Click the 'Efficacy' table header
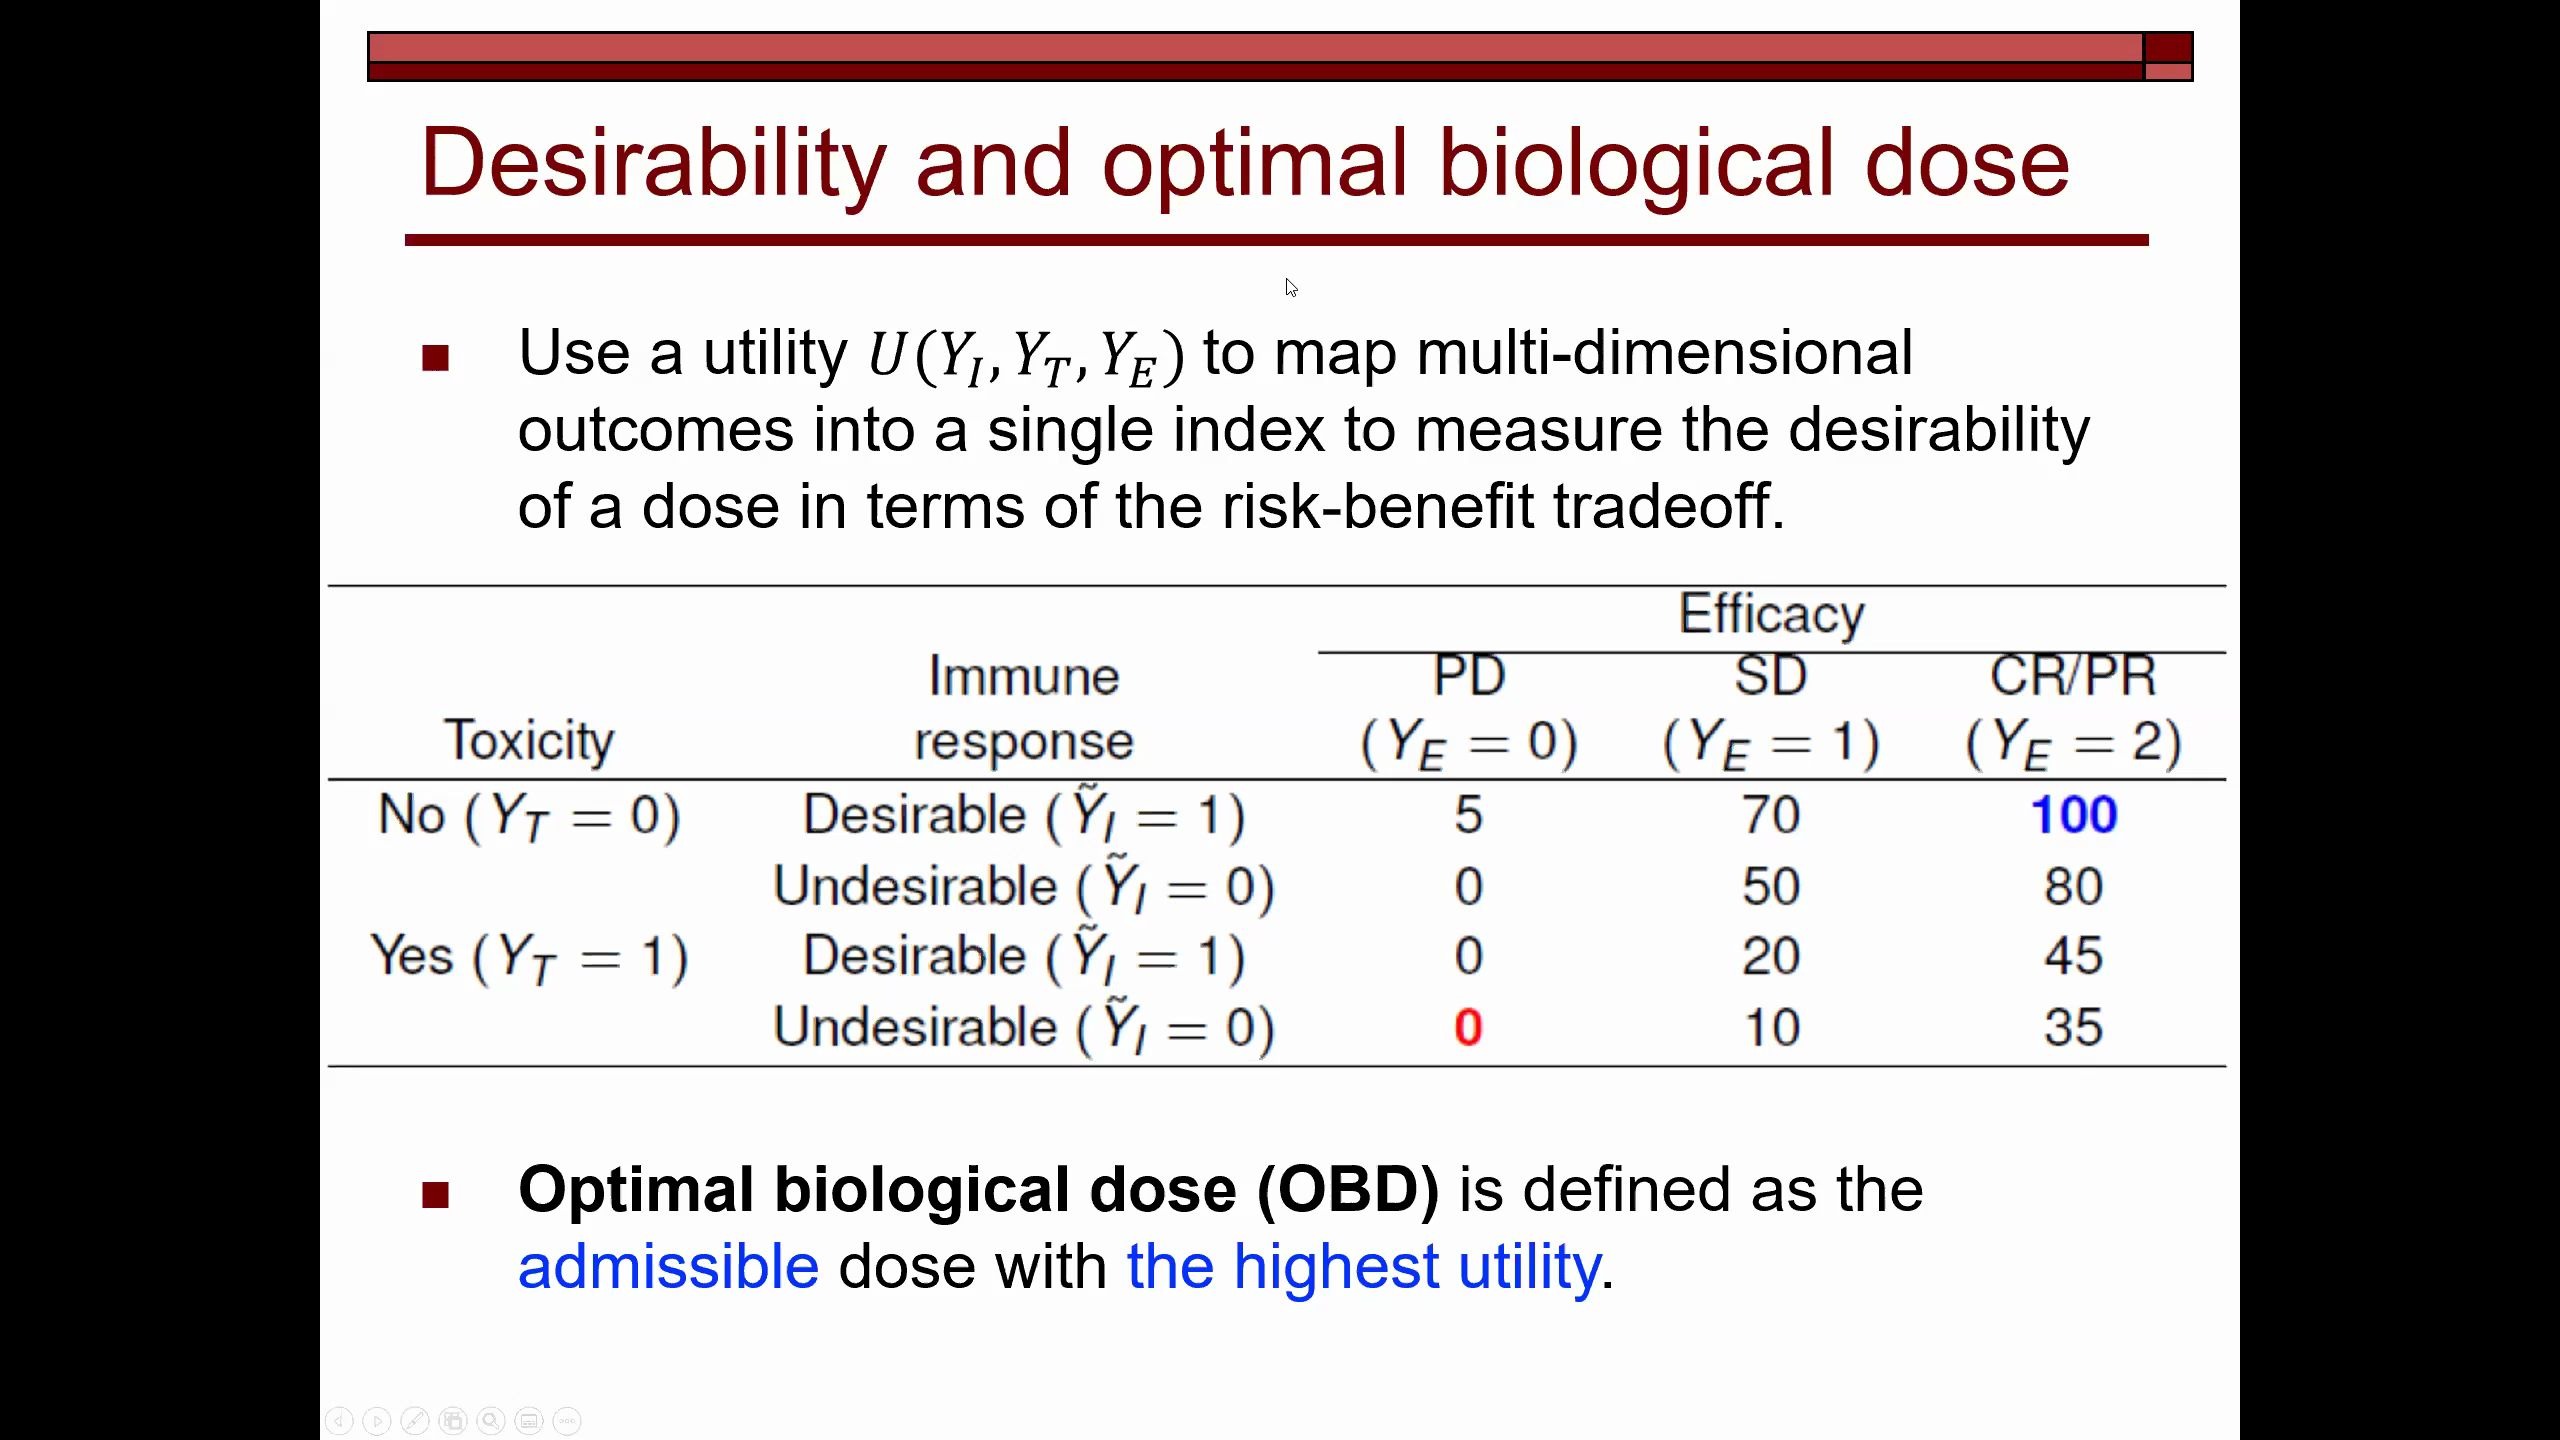The width and height of the screenshot is (2560, 1440). [1771, 614]
